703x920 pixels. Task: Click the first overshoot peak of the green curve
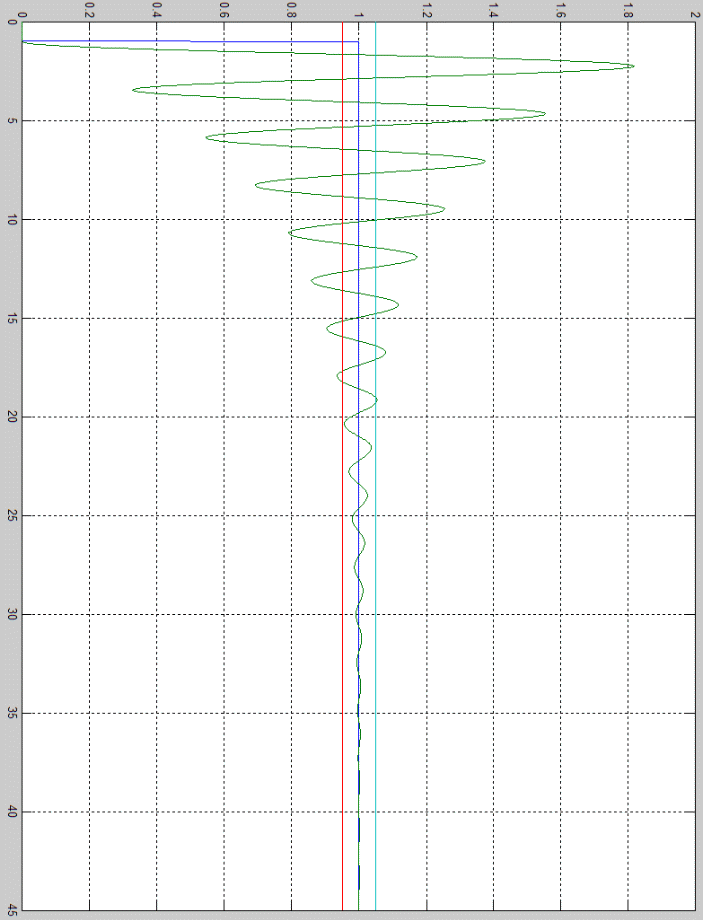633,66
